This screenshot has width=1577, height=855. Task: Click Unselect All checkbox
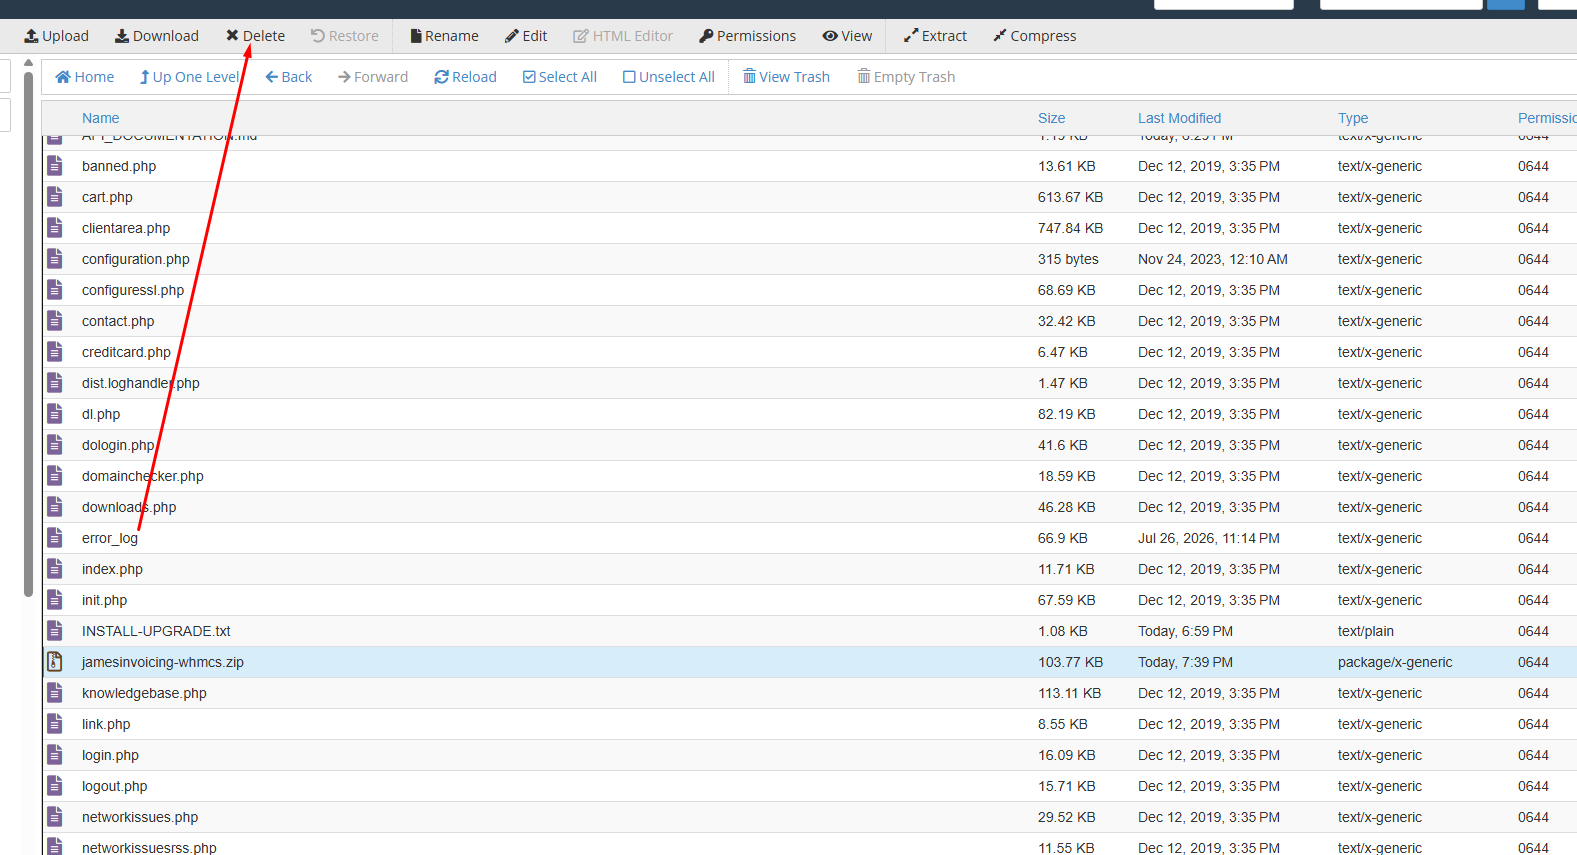coord(668,77)
